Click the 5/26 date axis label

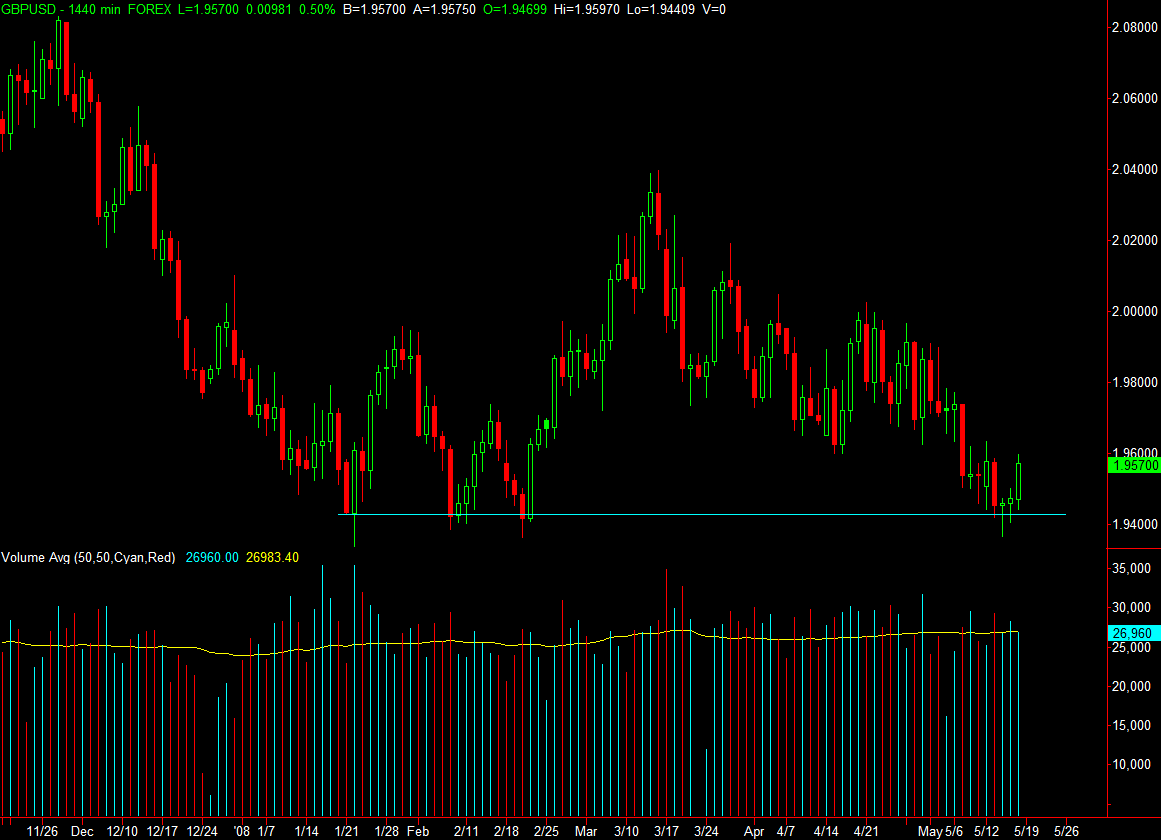point(1066,831)
